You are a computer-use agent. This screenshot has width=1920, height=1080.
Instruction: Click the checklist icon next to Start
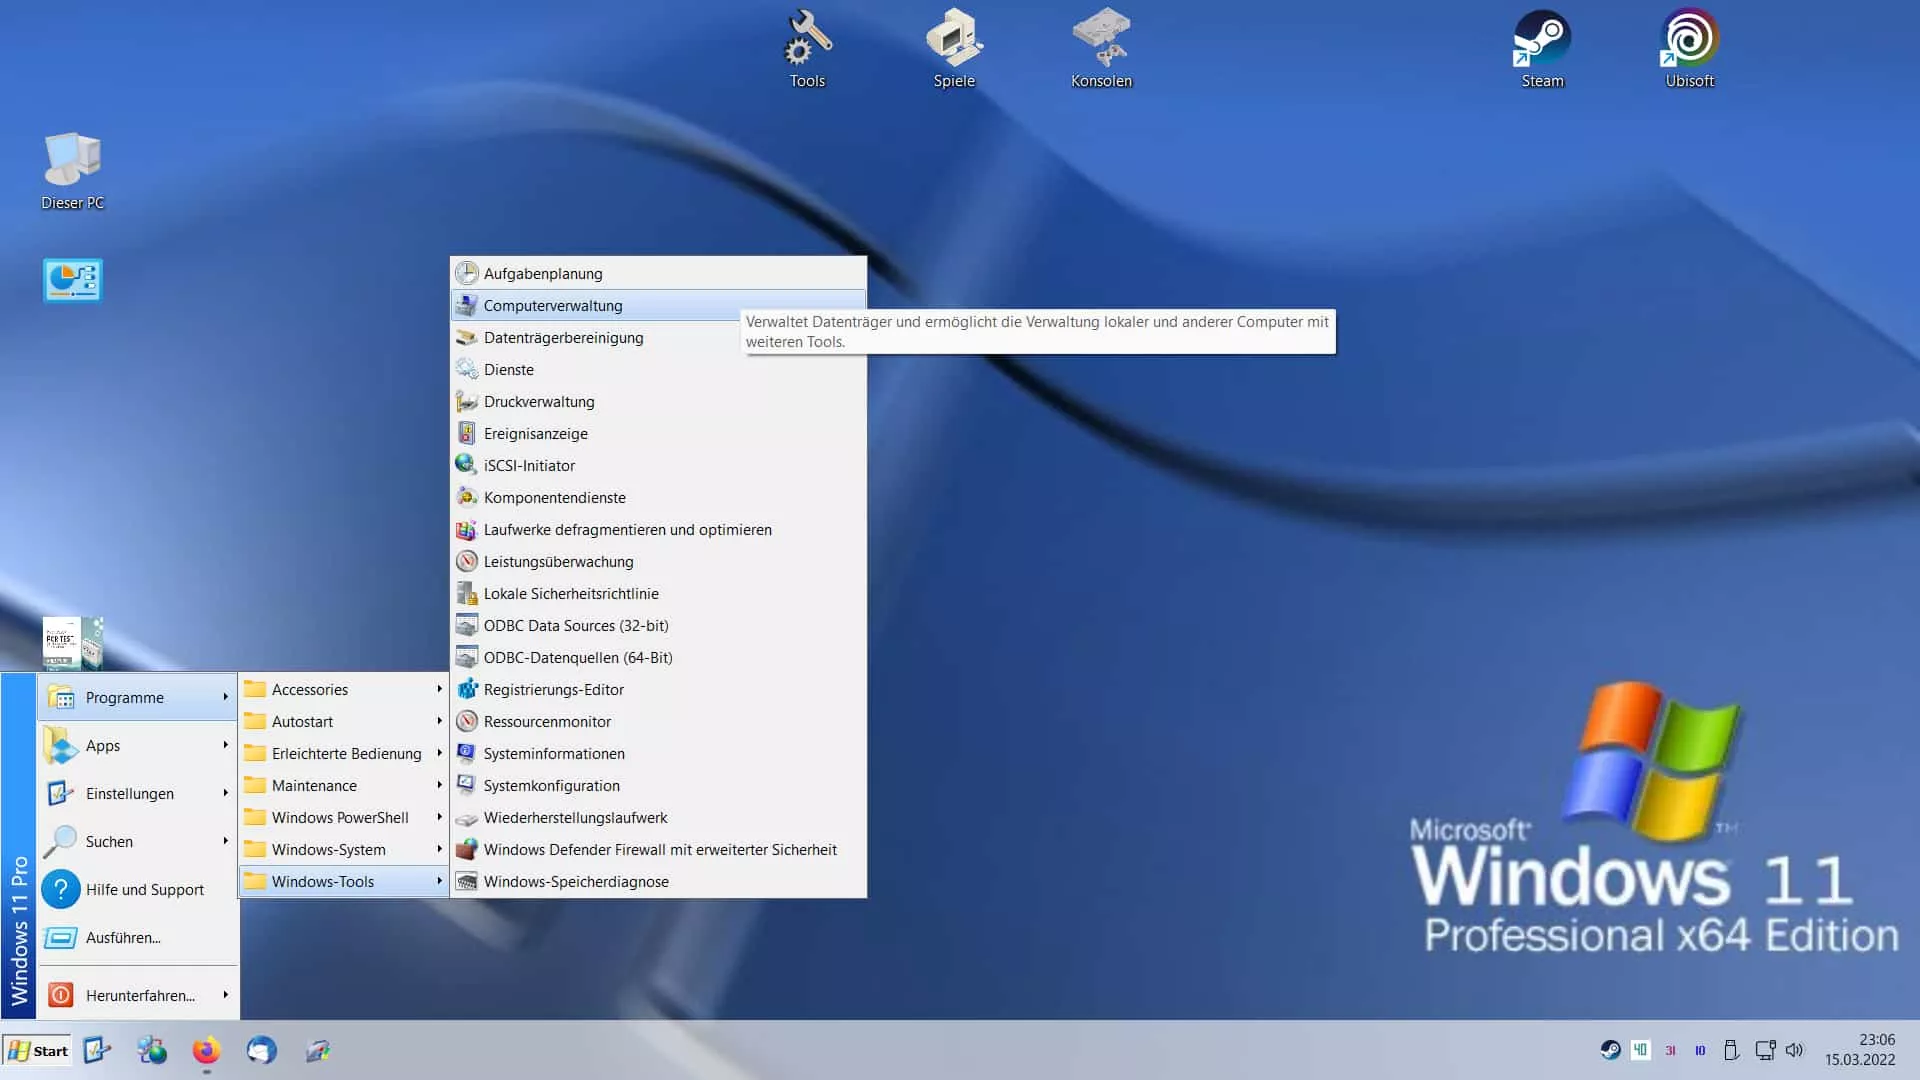[x=97, y=1050]
